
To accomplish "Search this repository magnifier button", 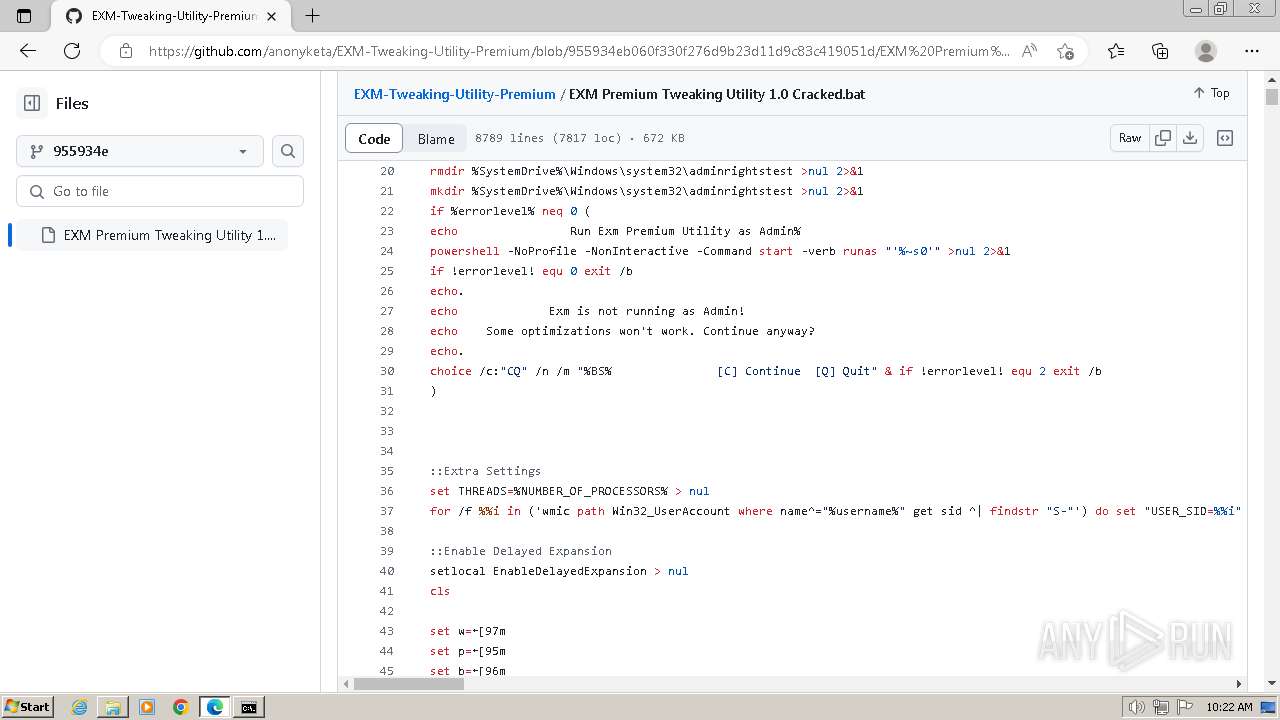I will coord(288,151).
